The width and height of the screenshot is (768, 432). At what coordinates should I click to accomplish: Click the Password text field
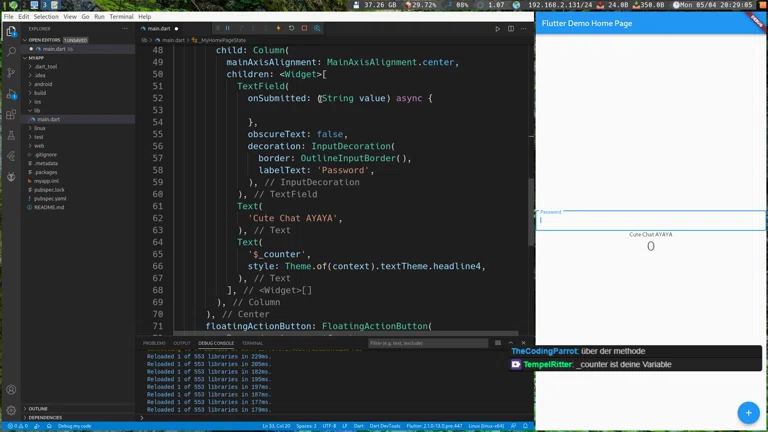tap(650, 221)
